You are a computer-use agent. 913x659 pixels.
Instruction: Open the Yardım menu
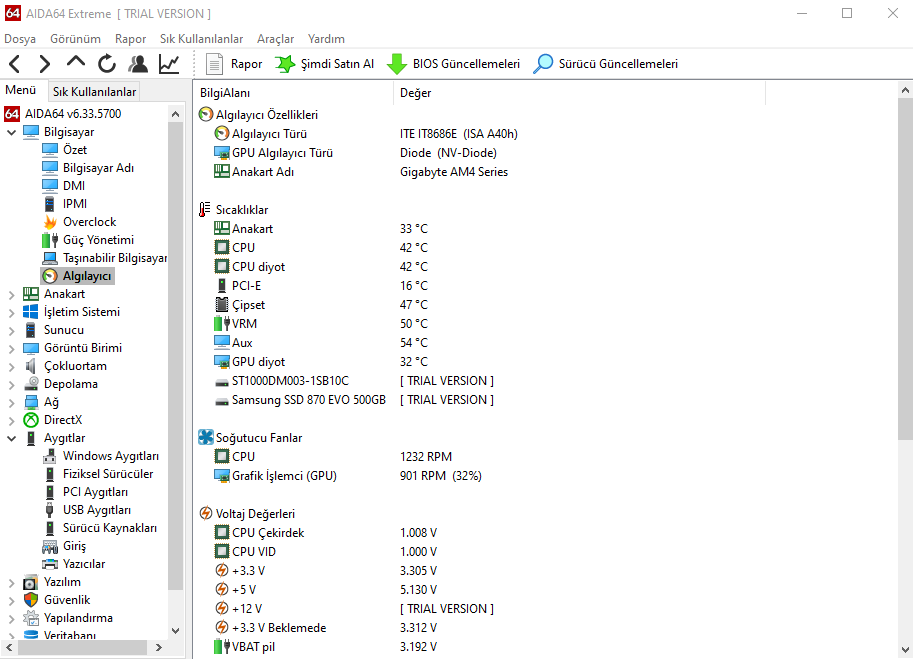pos(326,39)
